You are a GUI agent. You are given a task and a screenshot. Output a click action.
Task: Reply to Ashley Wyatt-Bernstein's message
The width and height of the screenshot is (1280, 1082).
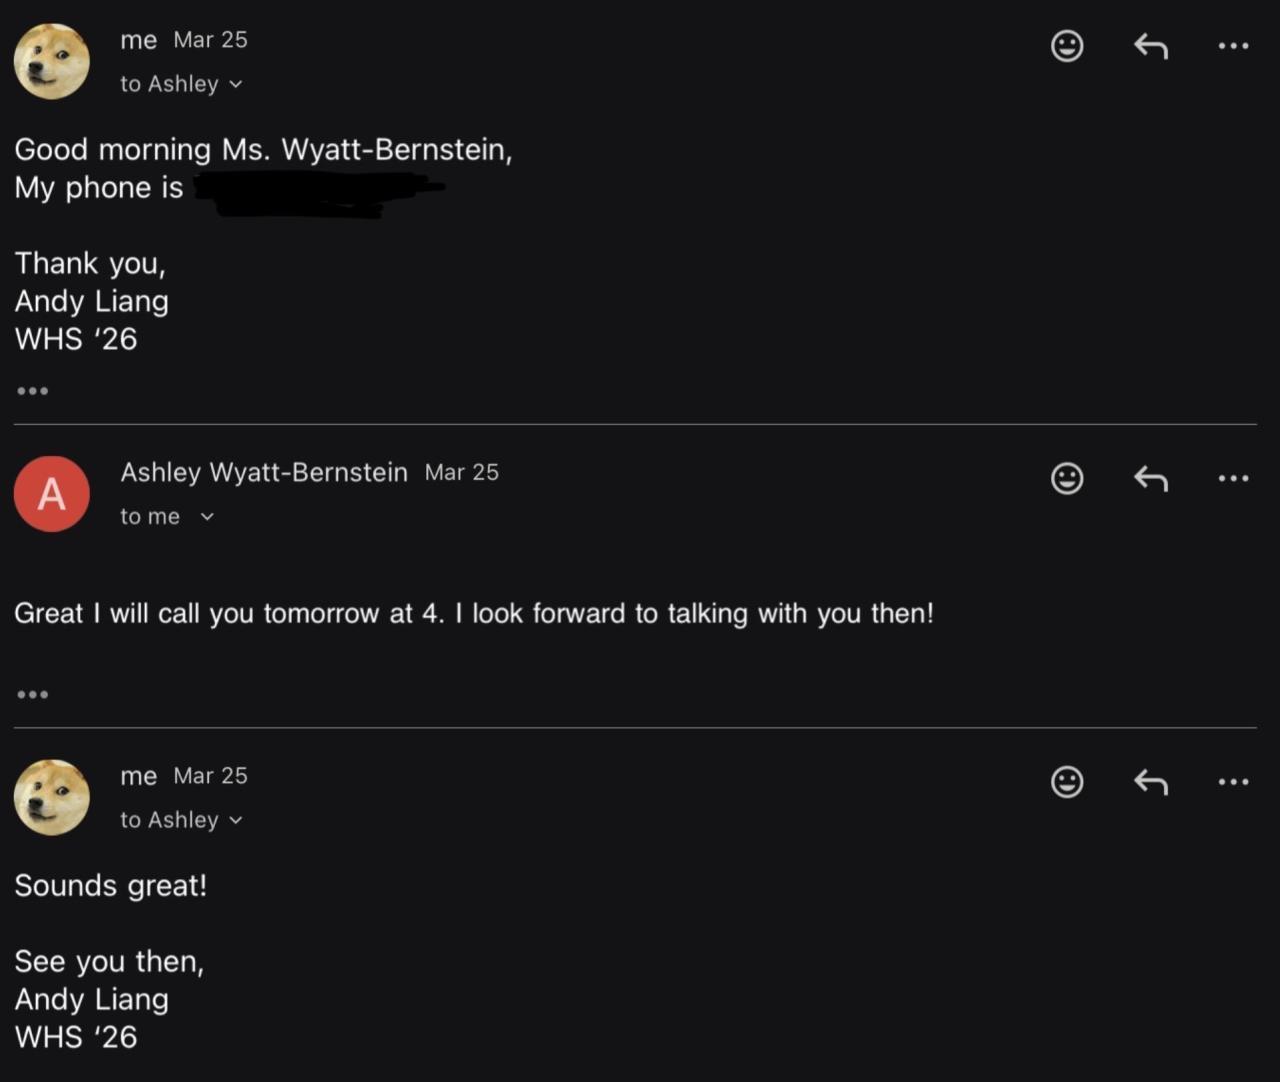(x=1151, y=479)
